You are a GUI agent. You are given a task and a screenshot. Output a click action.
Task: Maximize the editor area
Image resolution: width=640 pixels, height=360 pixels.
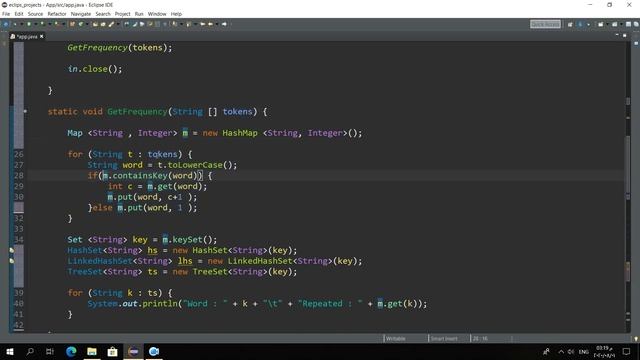point(624,36)
